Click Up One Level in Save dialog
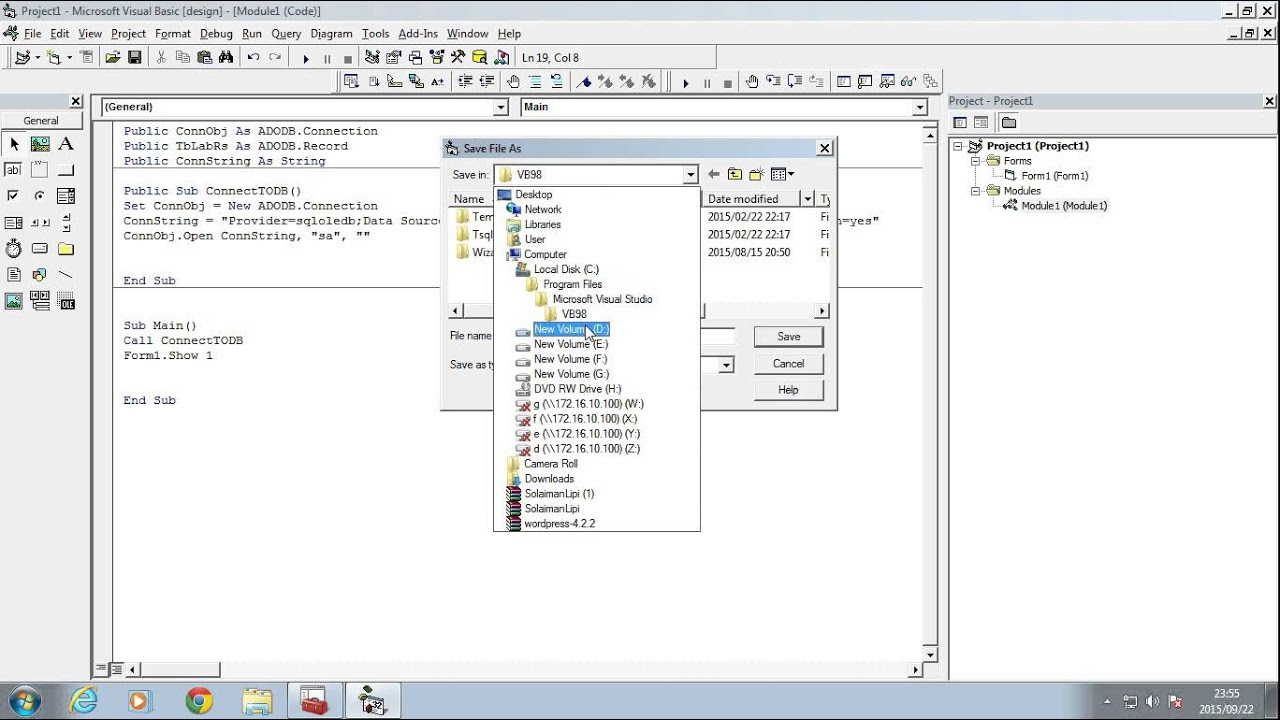The height and width of the screenshot is (720, 1280). (735, 174)
